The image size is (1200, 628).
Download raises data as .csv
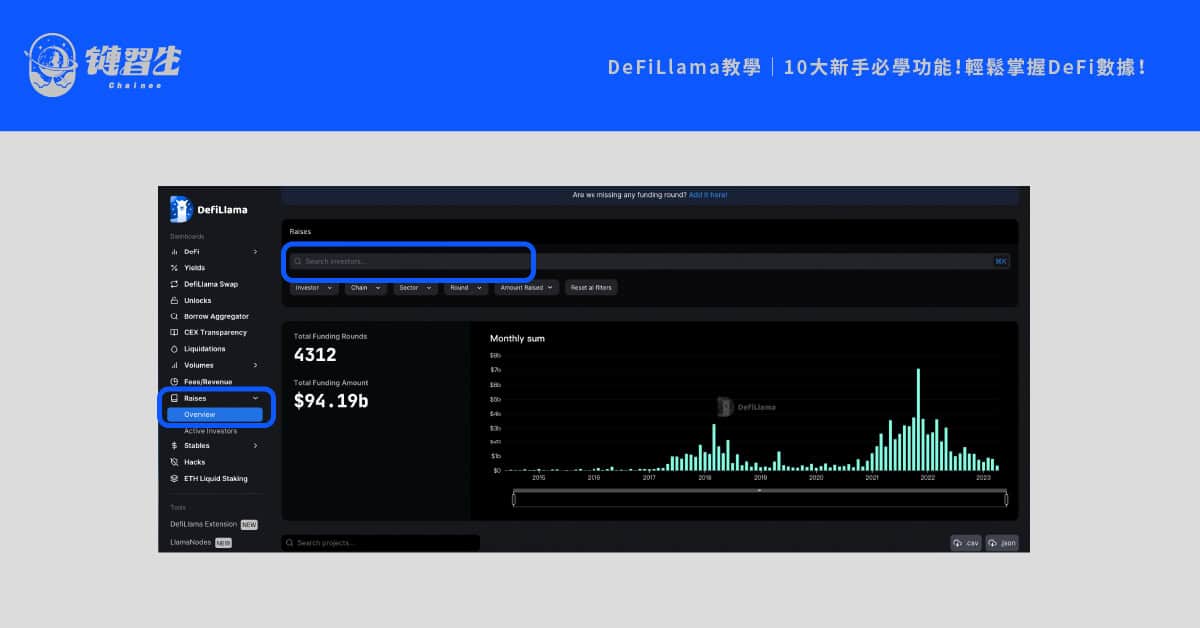pyautogui.click(x=966, y=543)
